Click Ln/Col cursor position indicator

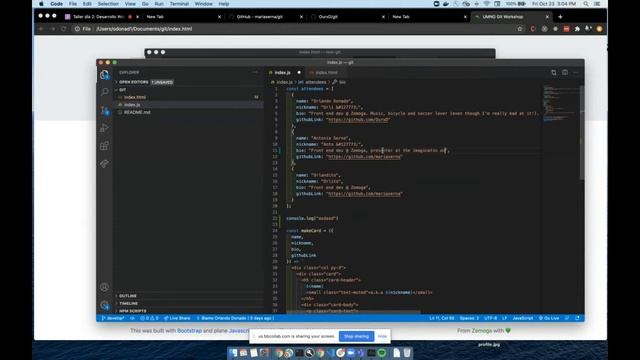pyautogui.click(x=442, y=318)
